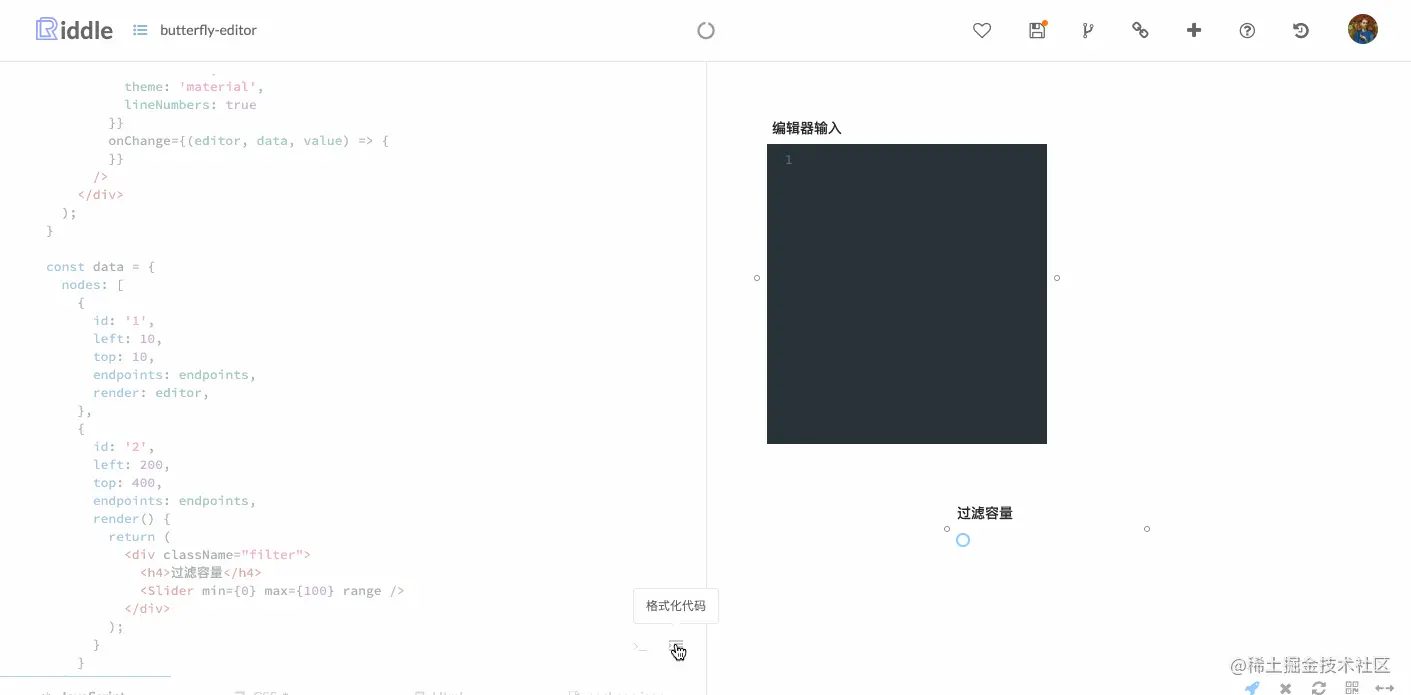Viewport: 1411px width, 695px height.
Task: Refresh the preview with the circular arrow icon
Action: (1318, 687)
